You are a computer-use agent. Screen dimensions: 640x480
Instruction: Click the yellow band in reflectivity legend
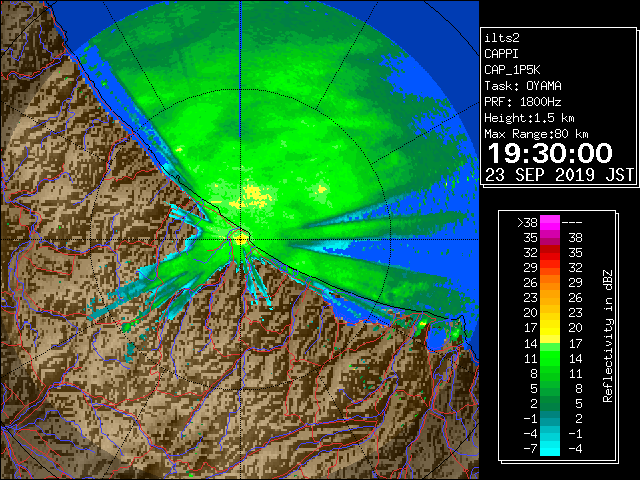tap(549, 328)
